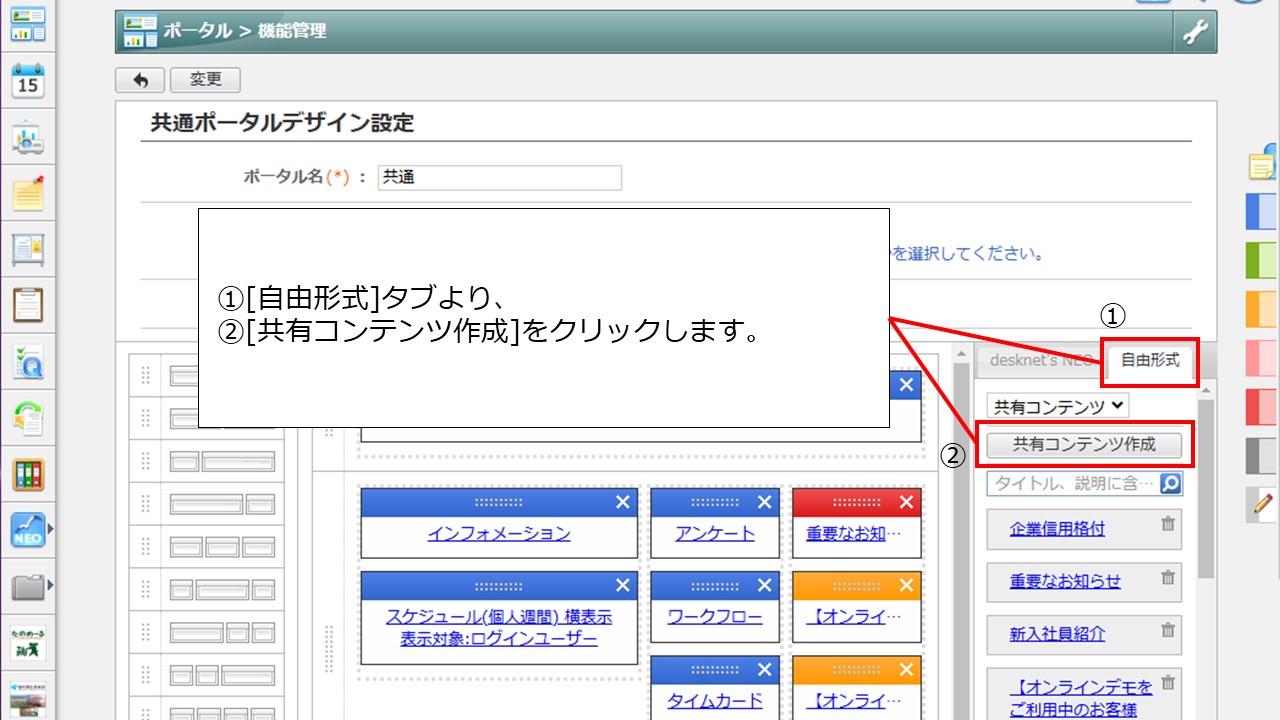Open the たのめーる sidebar icon
Screen dimensions: 1280x720
tap(28, 642)
